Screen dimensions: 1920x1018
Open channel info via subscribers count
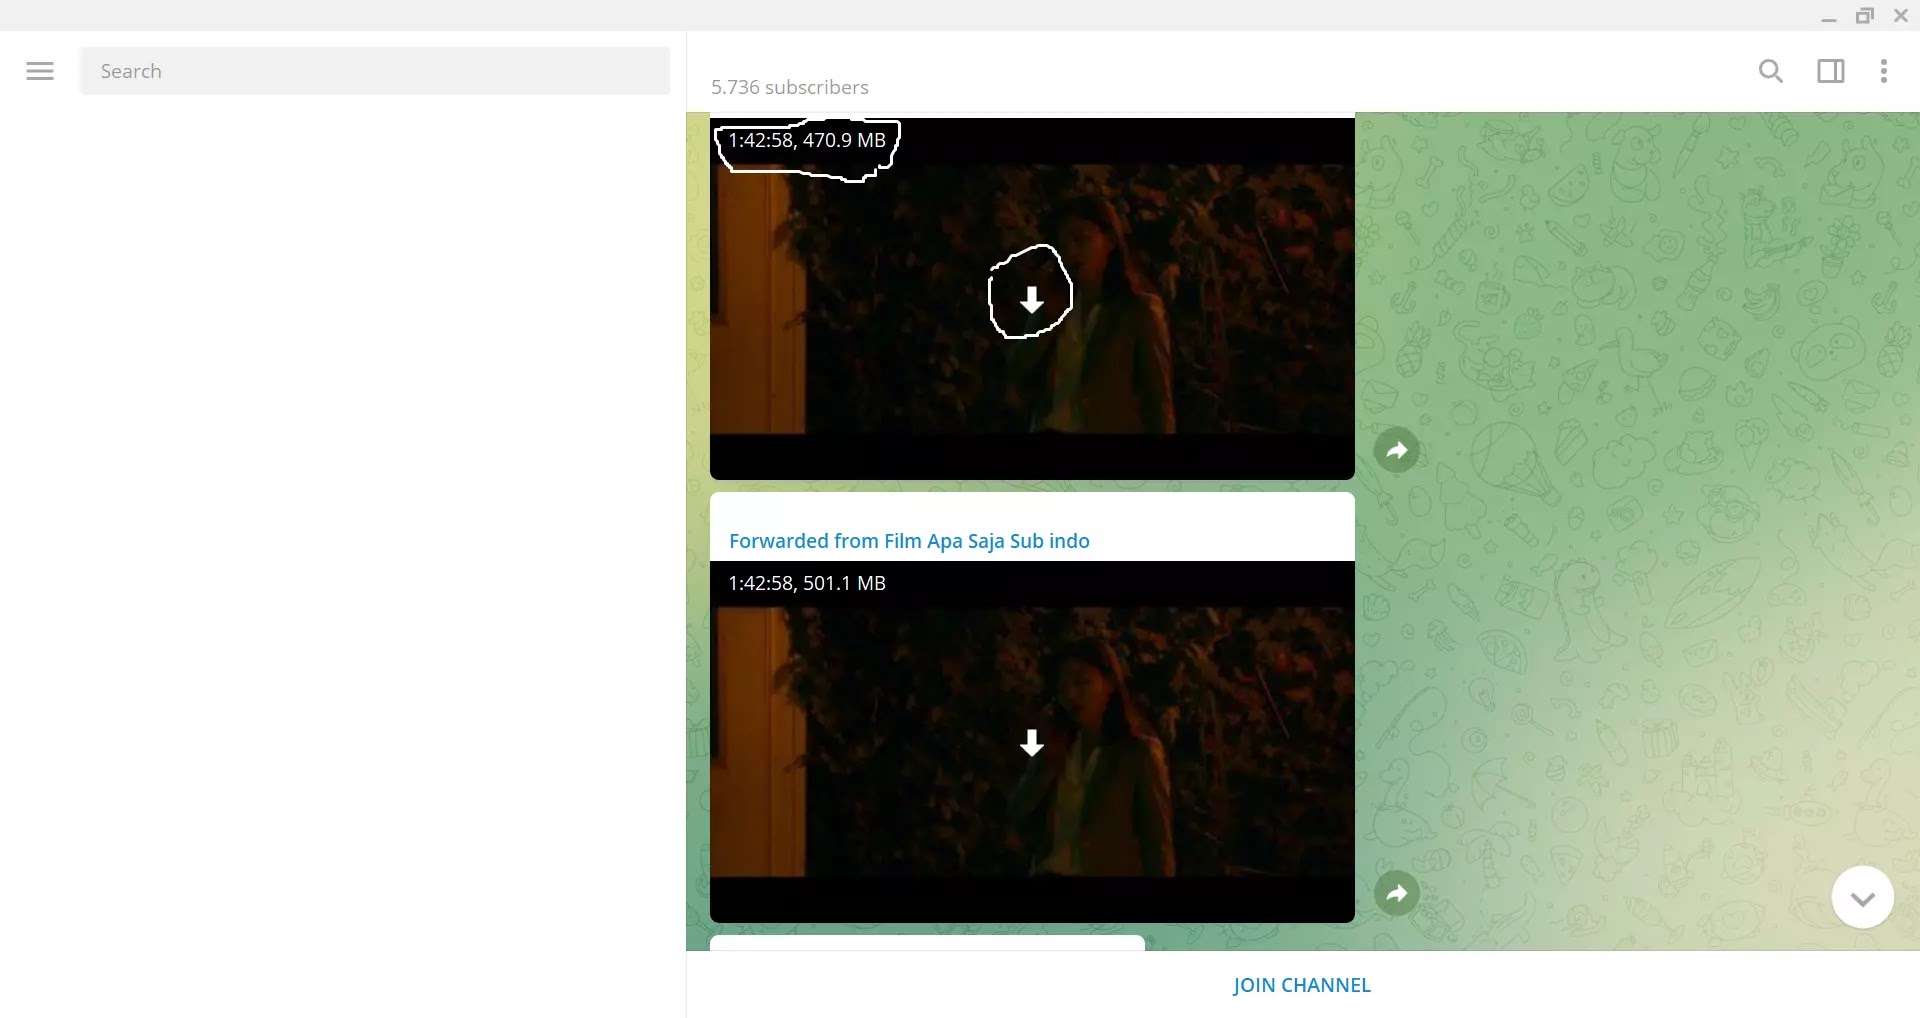pyautogui.click(x=790, y=87)
